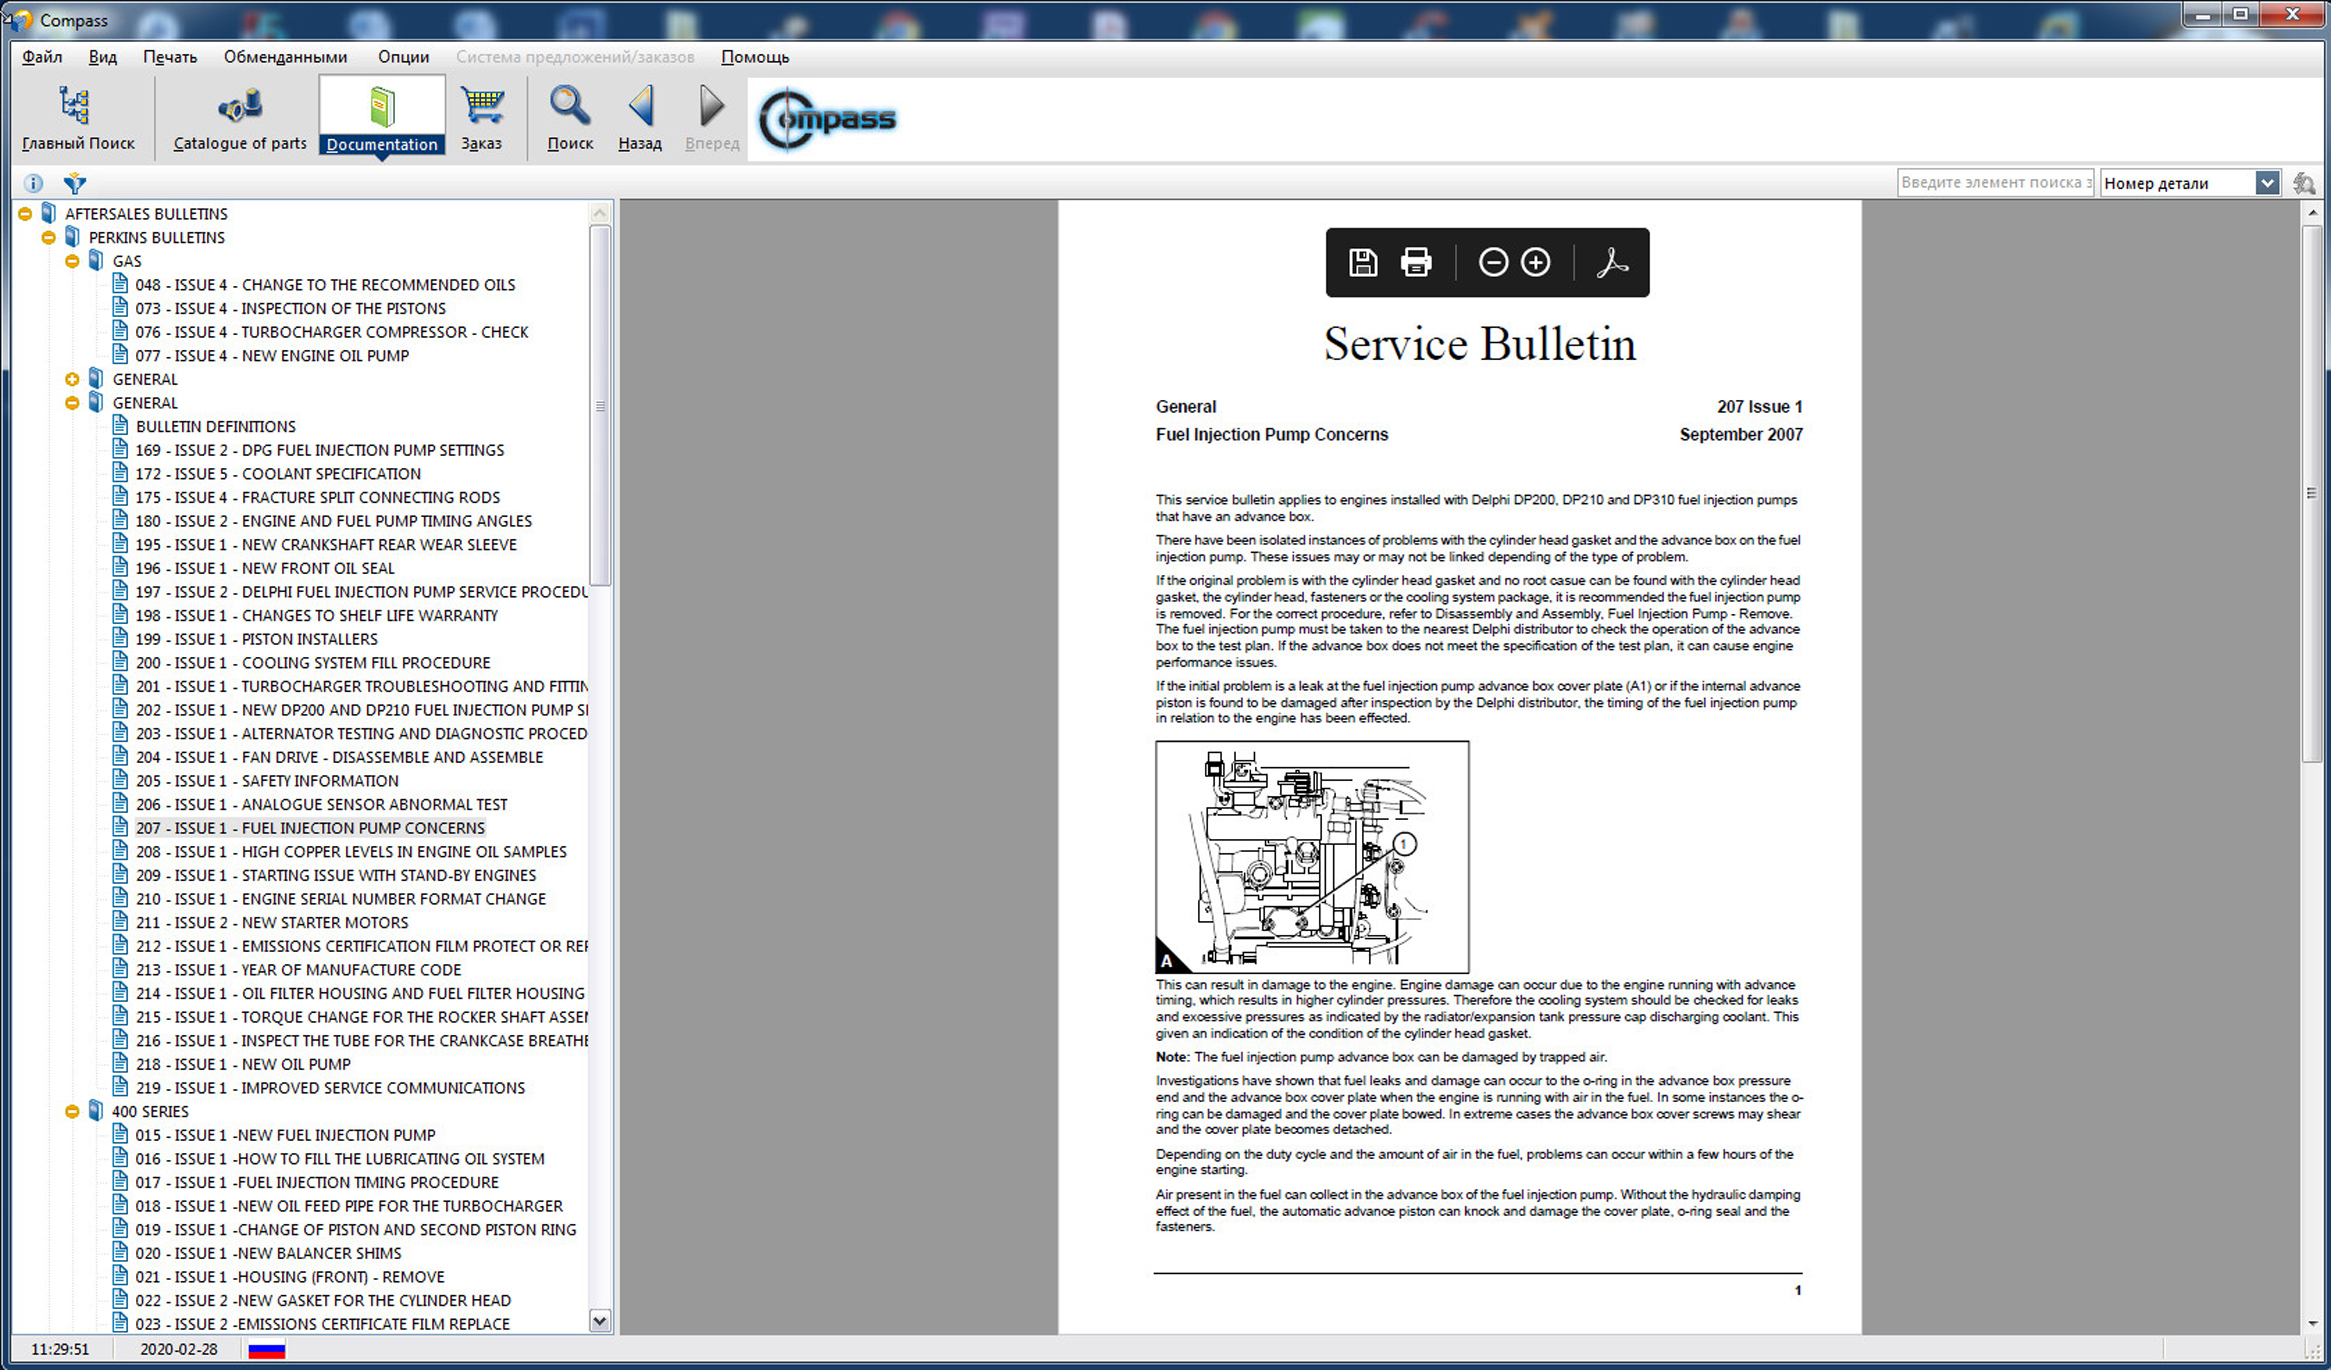This screenshot has height=1370, width=2331.
Task: Open the Главный Поиск main search tool
Action: click(77, 118)
